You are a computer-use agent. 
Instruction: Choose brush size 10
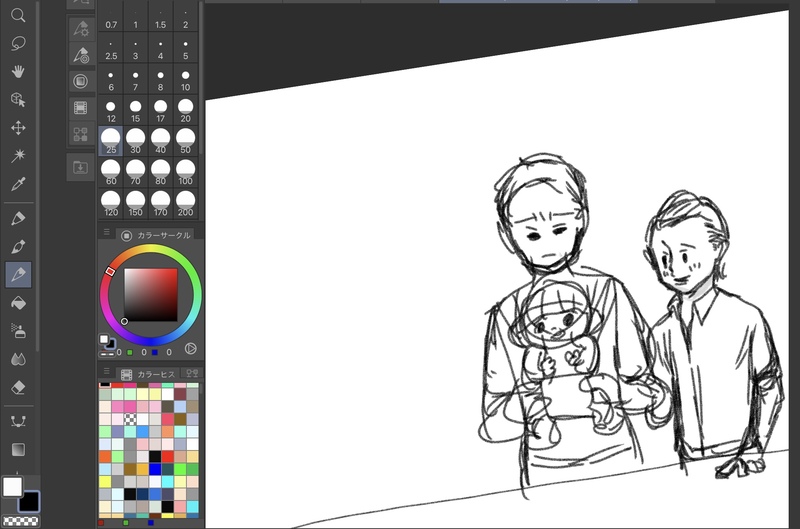coord(185,80)
